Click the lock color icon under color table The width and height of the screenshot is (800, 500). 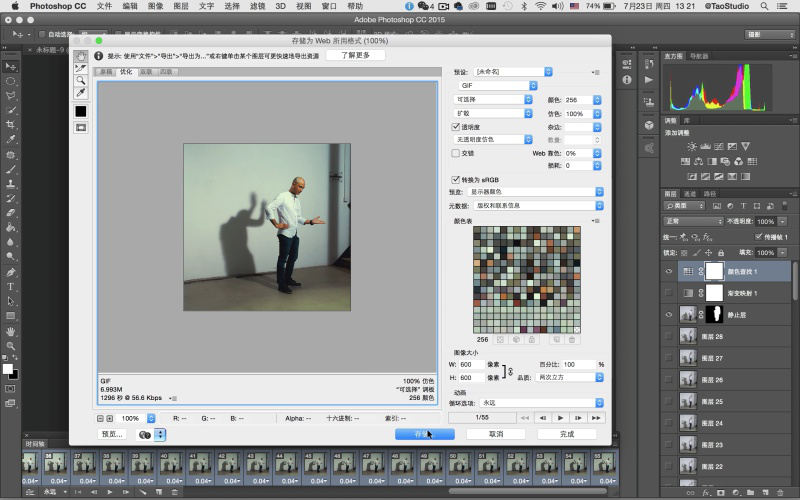pos(529,340)
